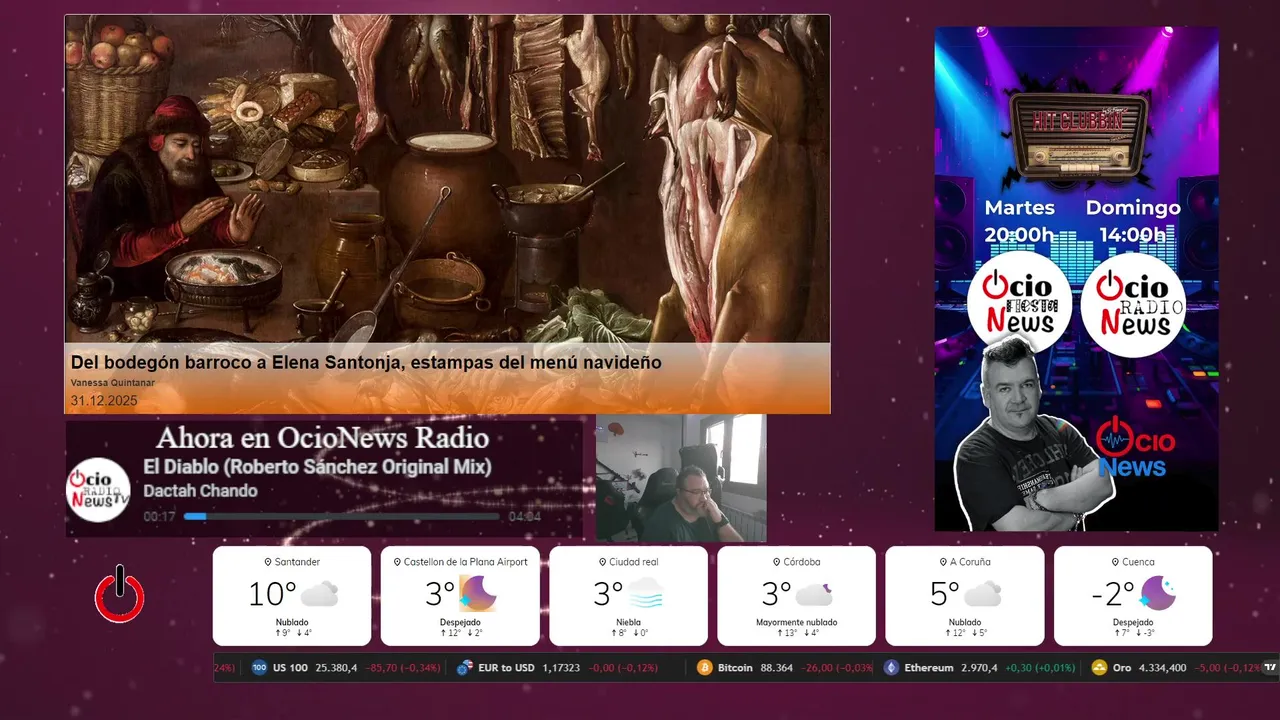The image size is (1280, 720).
Task: Click the artist name Dactah Chando
Action: 200,491
